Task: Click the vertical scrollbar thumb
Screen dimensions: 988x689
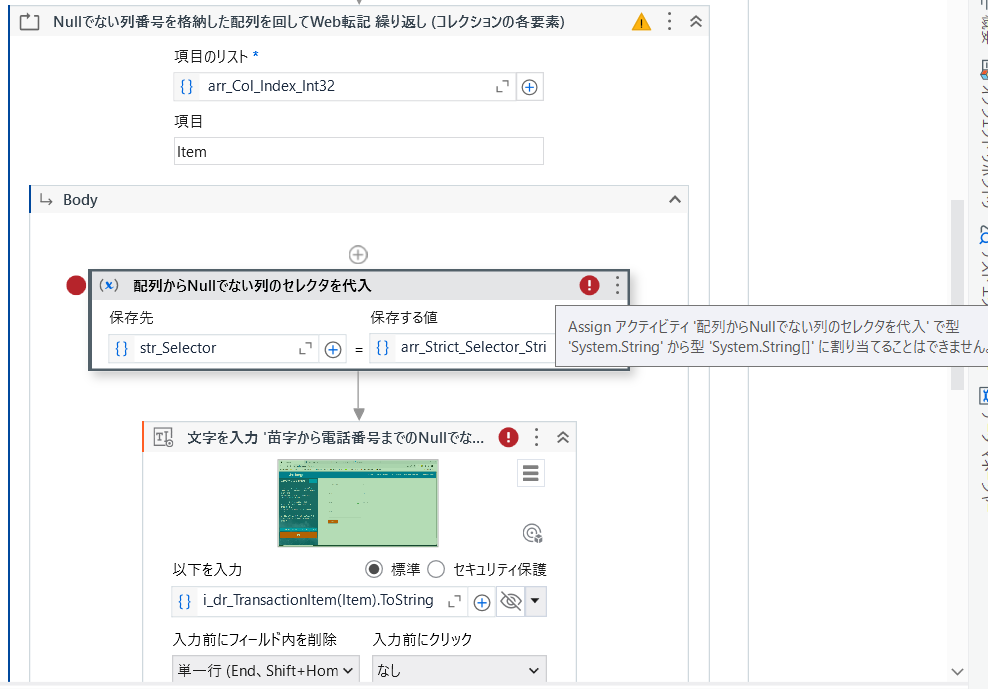Action: pos(957,295)
